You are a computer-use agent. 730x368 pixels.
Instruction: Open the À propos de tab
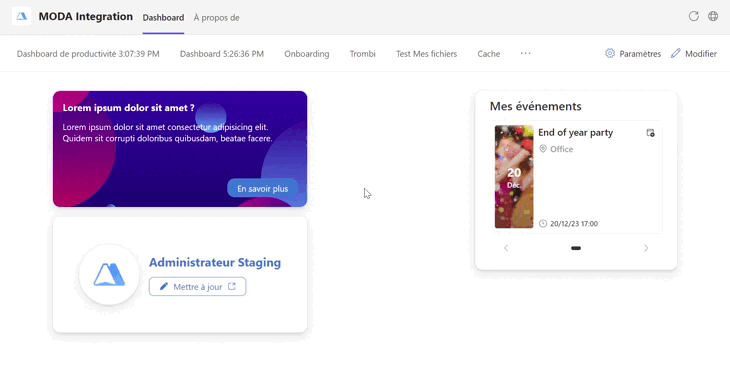[216, 18]
